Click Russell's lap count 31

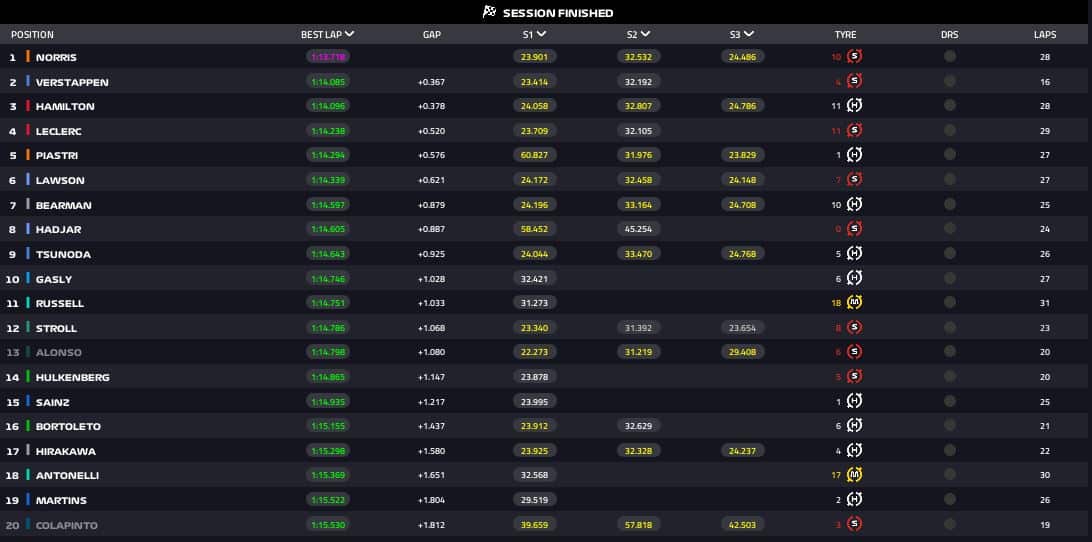[1045, 303]
